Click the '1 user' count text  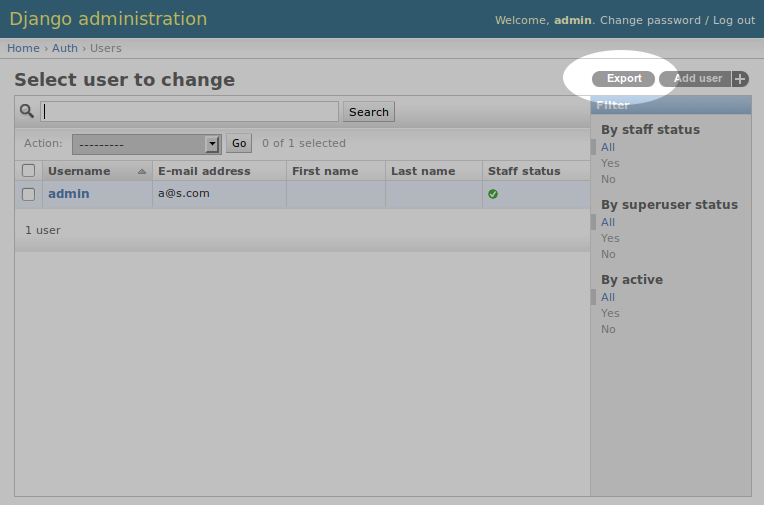(x=43, y=230)
